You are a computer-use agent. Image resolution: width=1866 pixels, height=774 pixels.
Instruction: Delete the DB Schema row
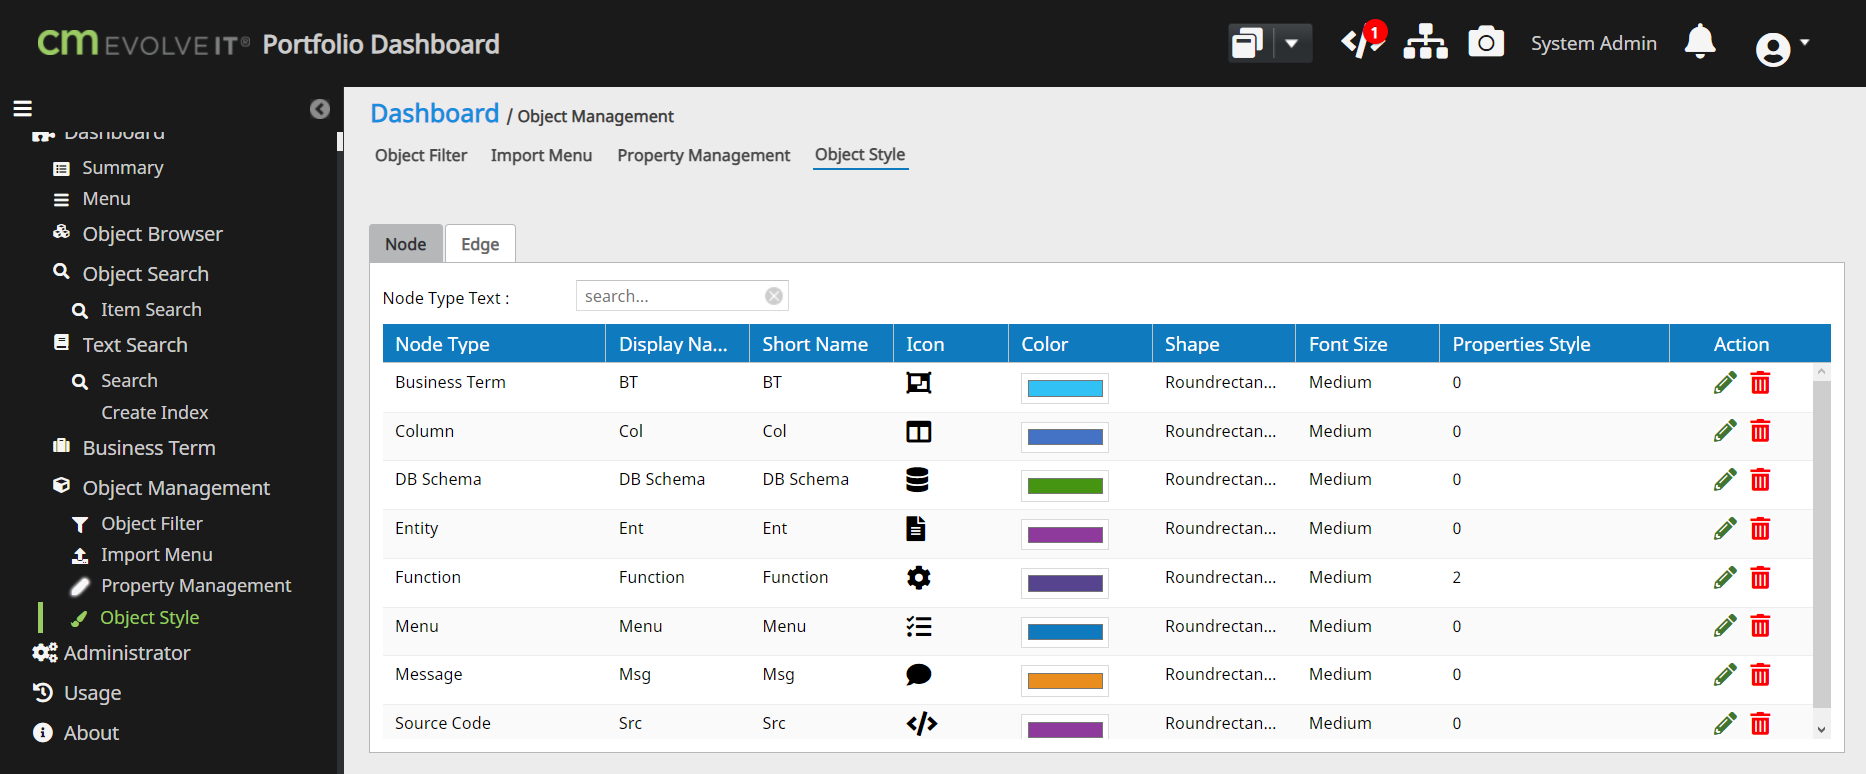[x=1760, y=480]
